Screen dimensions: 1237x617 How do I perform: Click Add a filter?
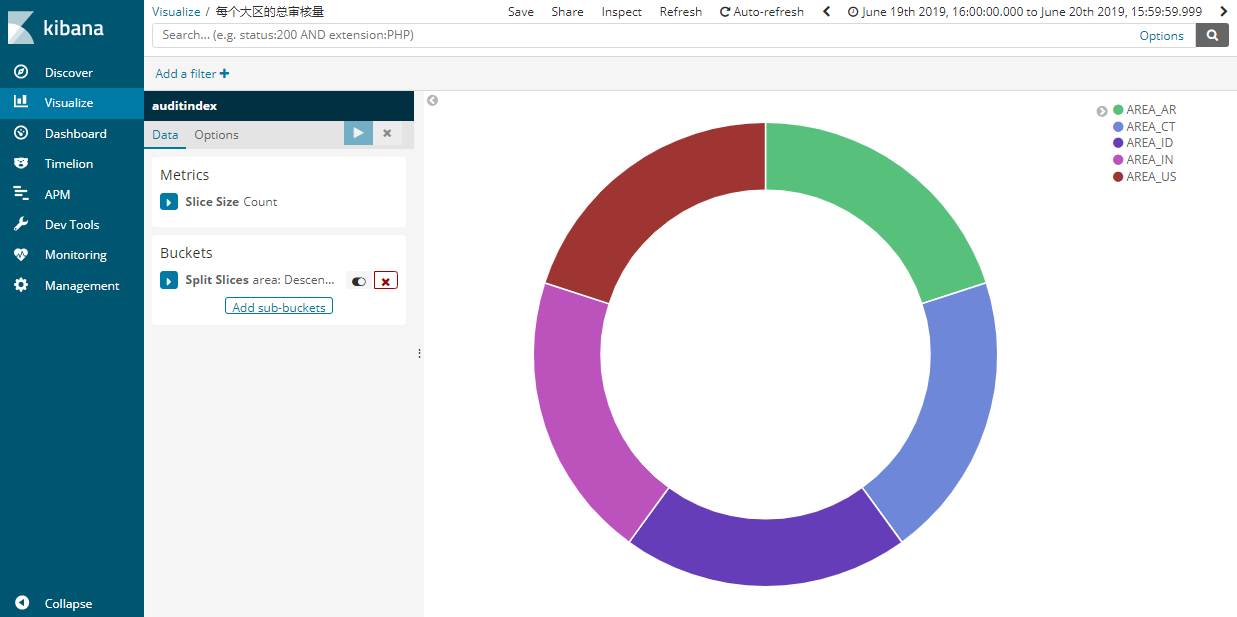click(x=192, y=74)
